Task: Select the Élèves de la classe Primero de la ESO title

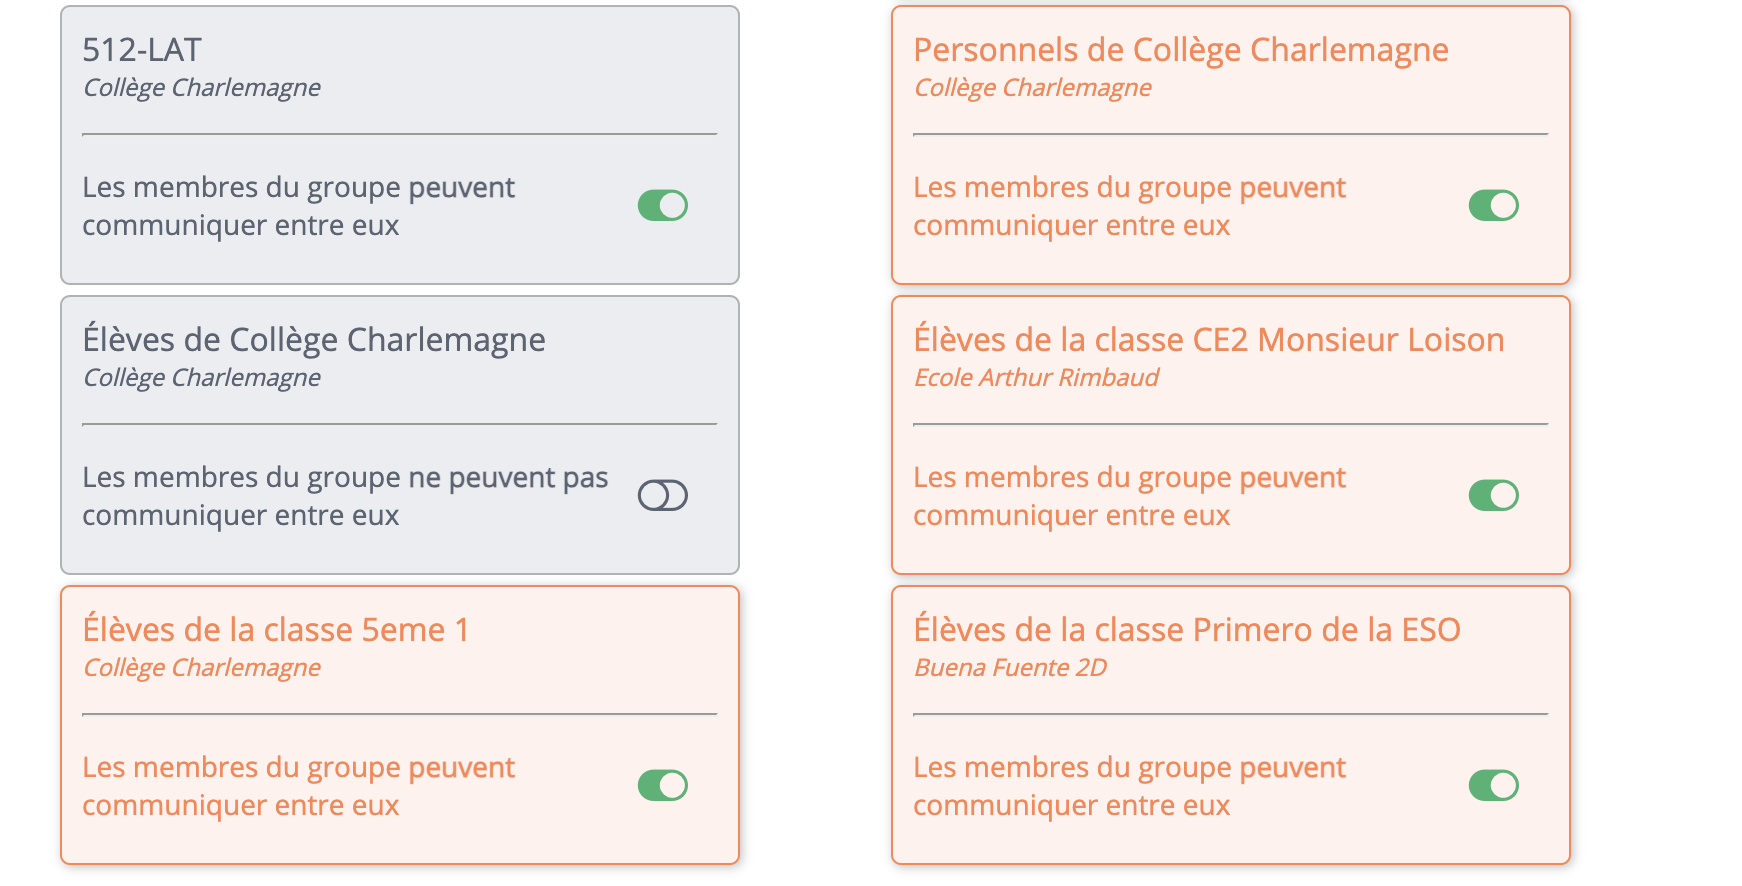Action: (x=1188, y=629)
